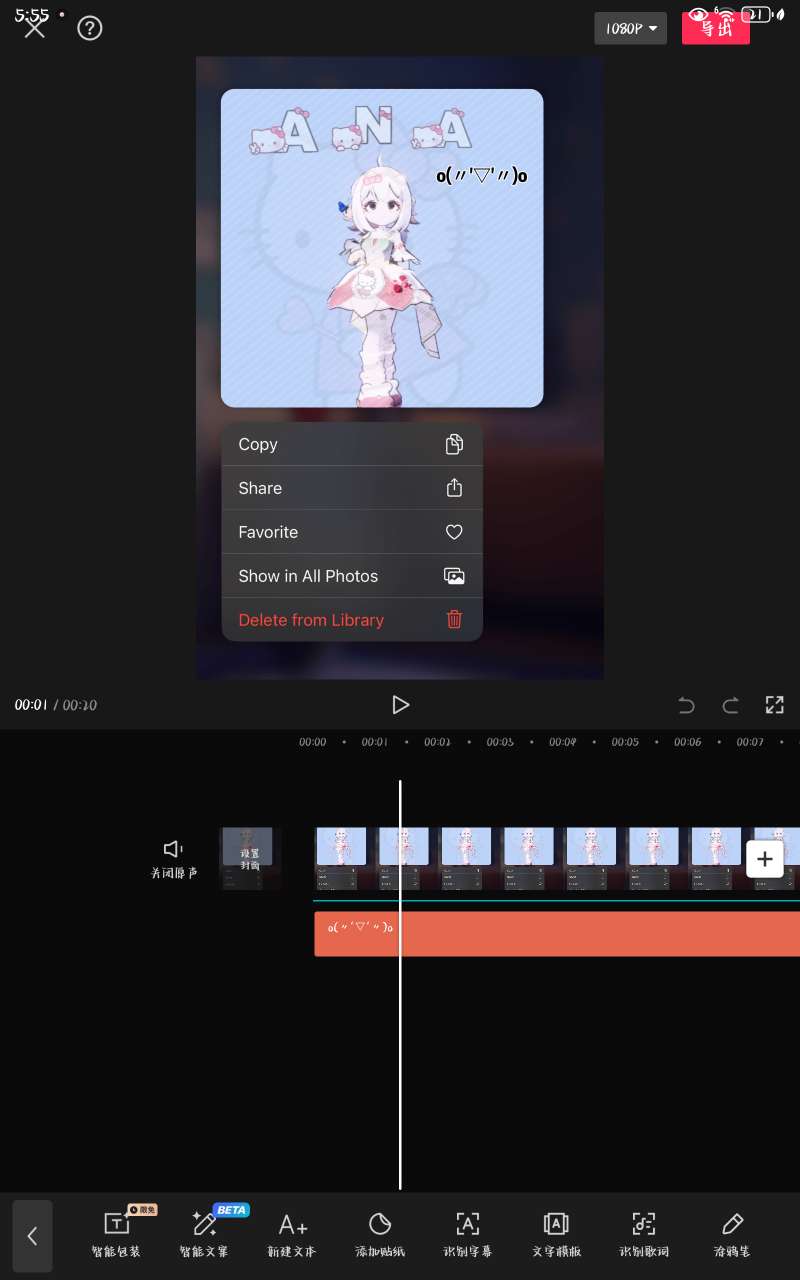Tap the red export button
This screenshot has height=1280, width=800.
point(716,28)
